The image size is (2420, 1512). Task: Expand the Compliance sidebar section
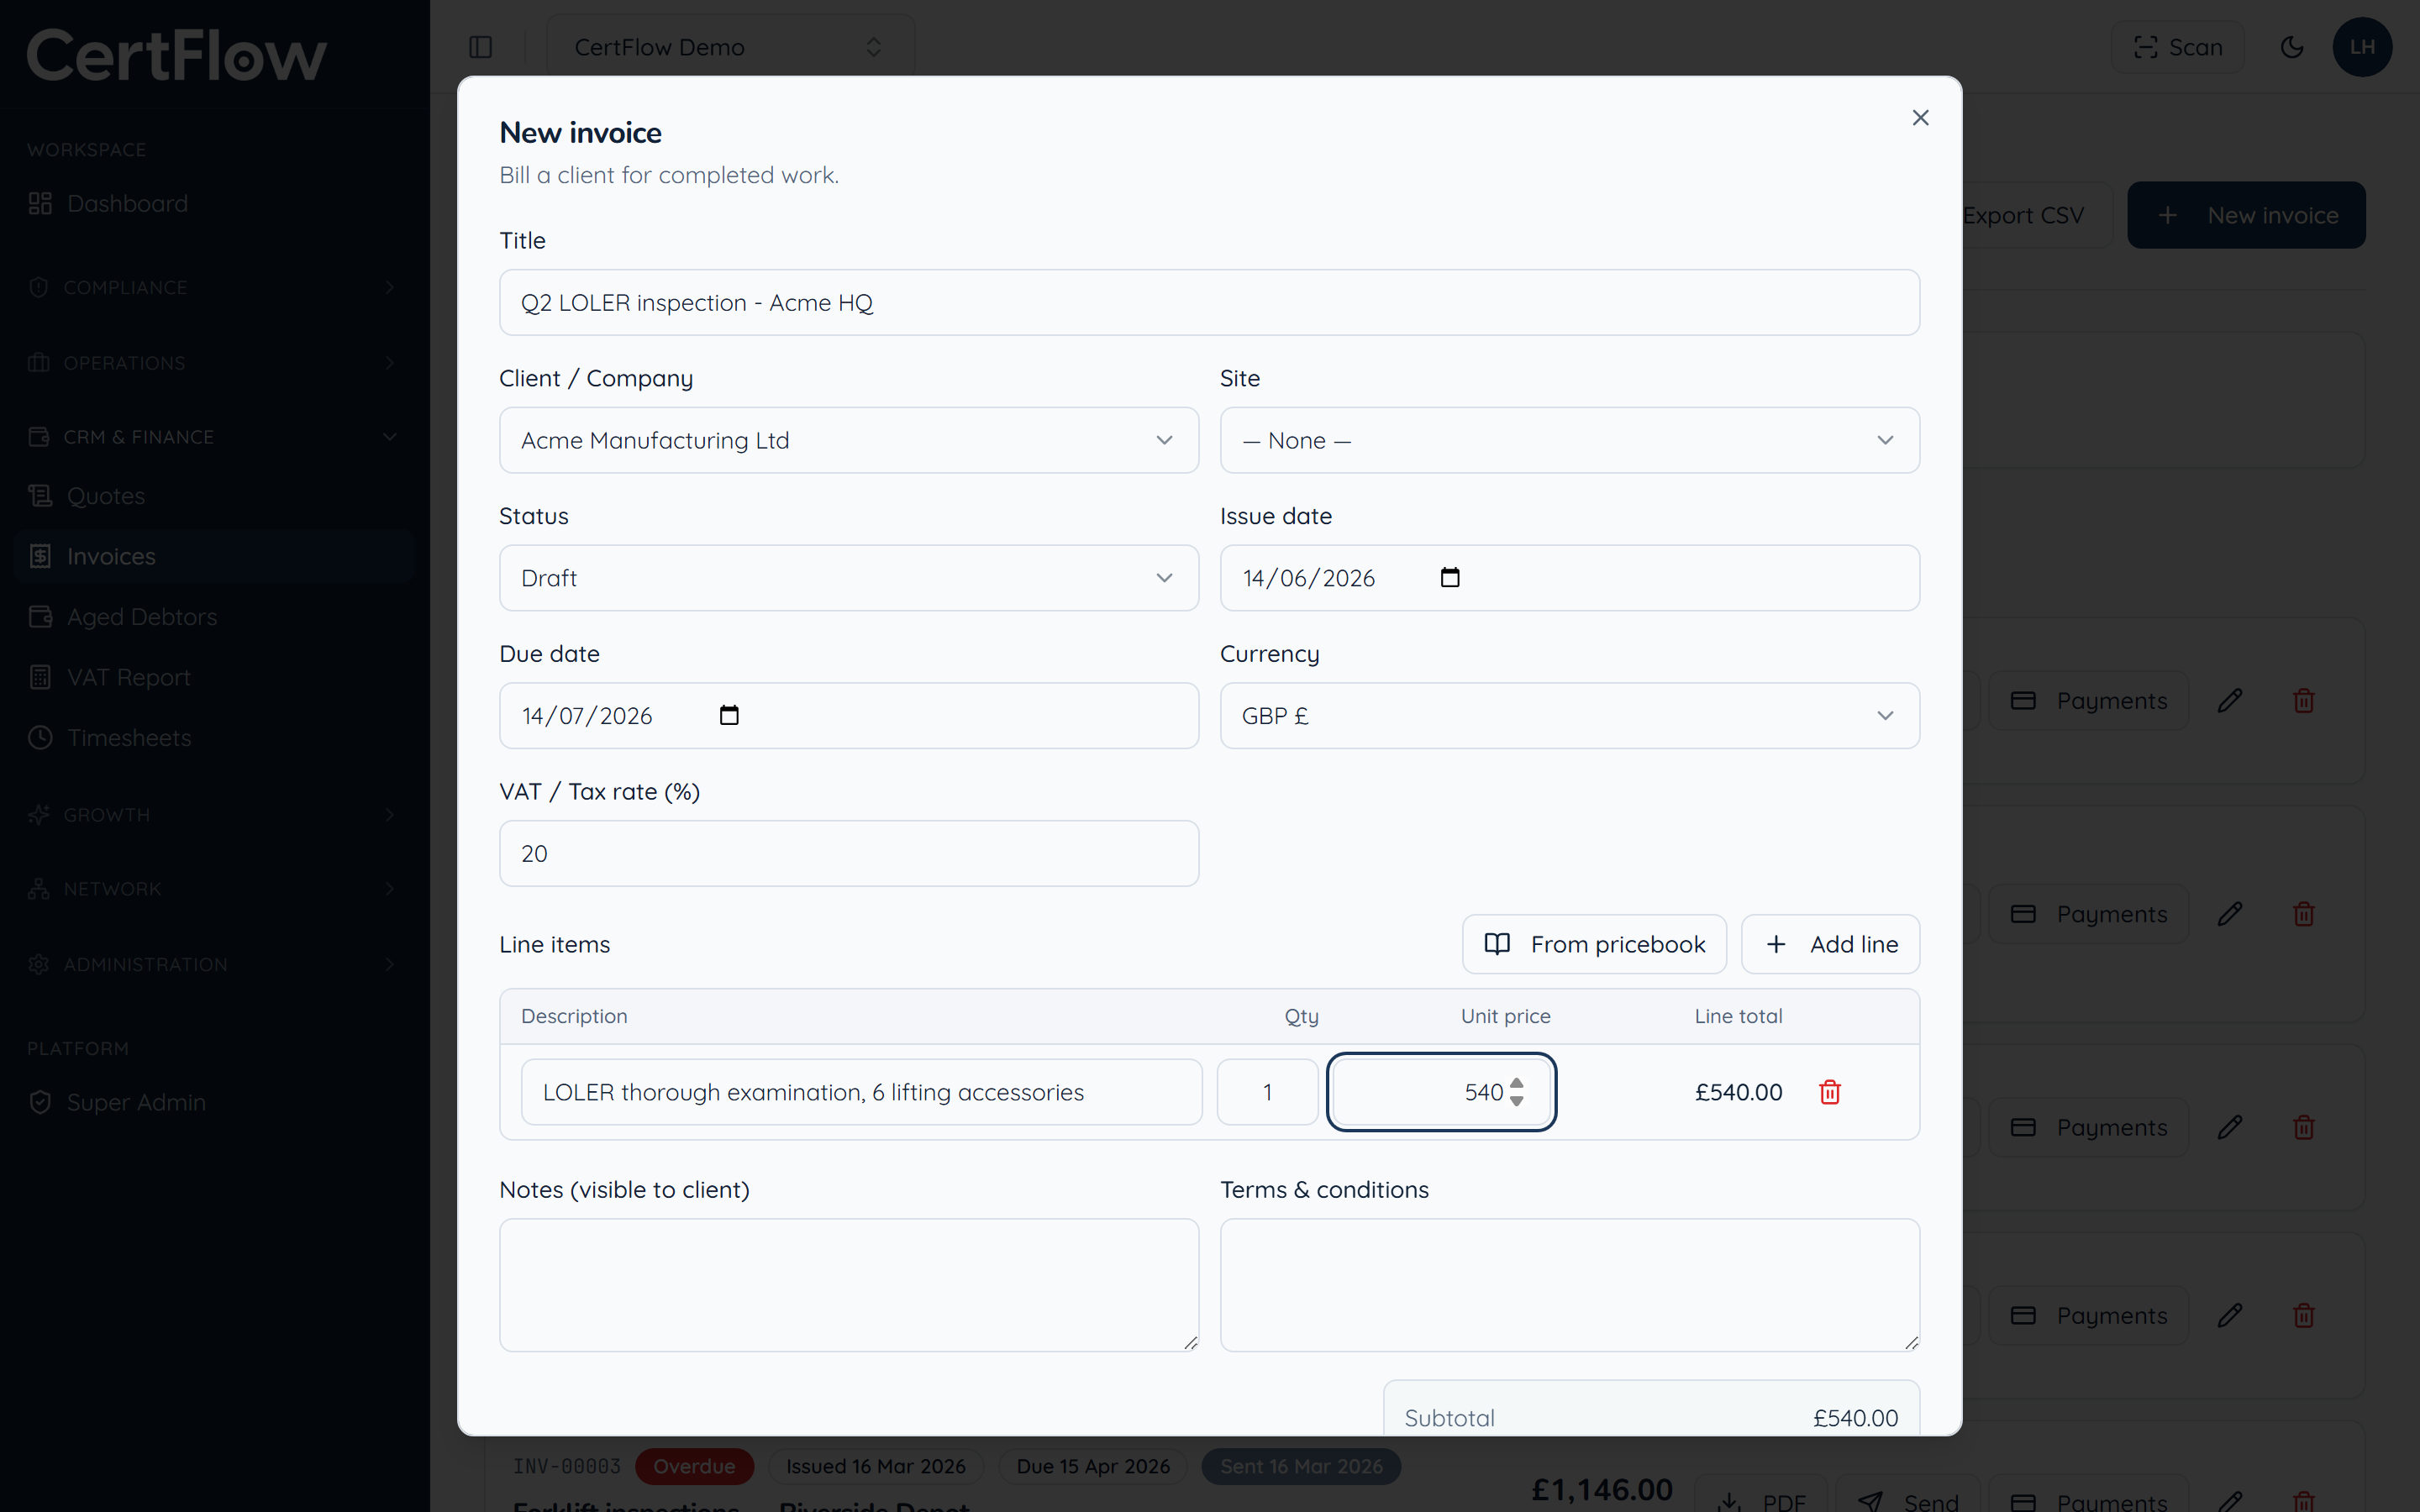click(214, 287)
